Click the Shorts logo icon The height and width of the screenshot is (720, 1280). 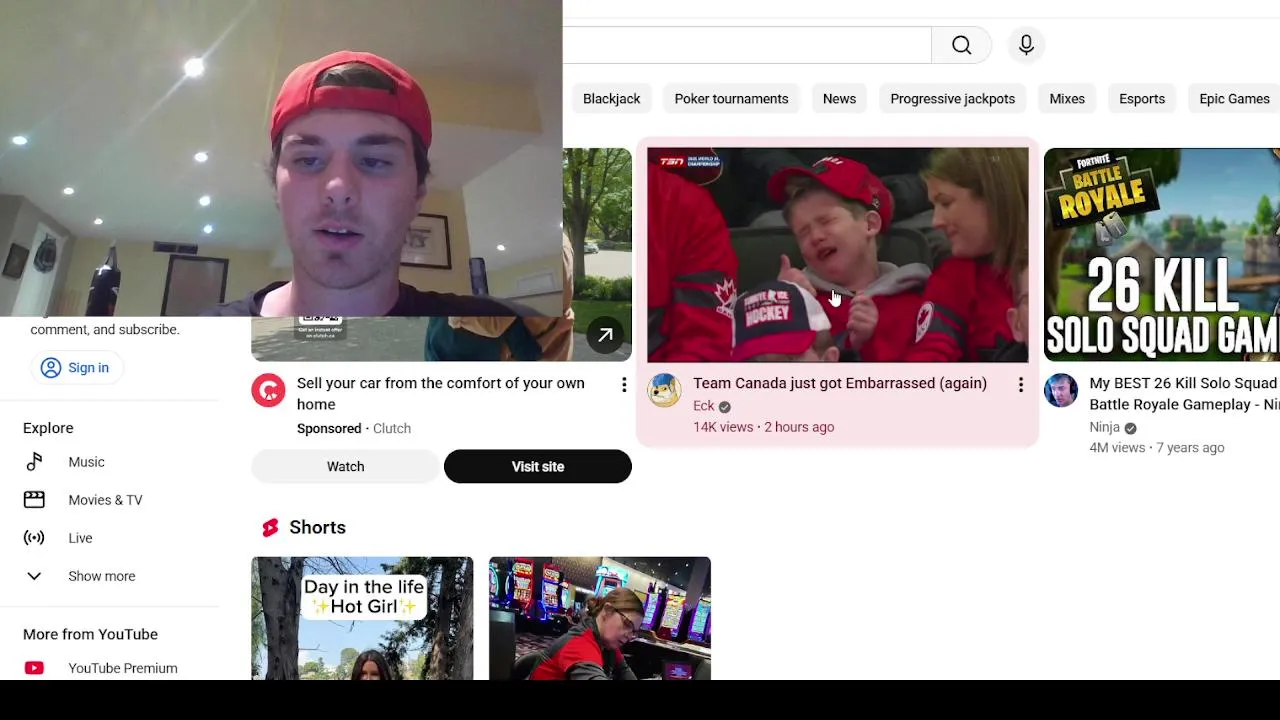(x=270, y=528)
